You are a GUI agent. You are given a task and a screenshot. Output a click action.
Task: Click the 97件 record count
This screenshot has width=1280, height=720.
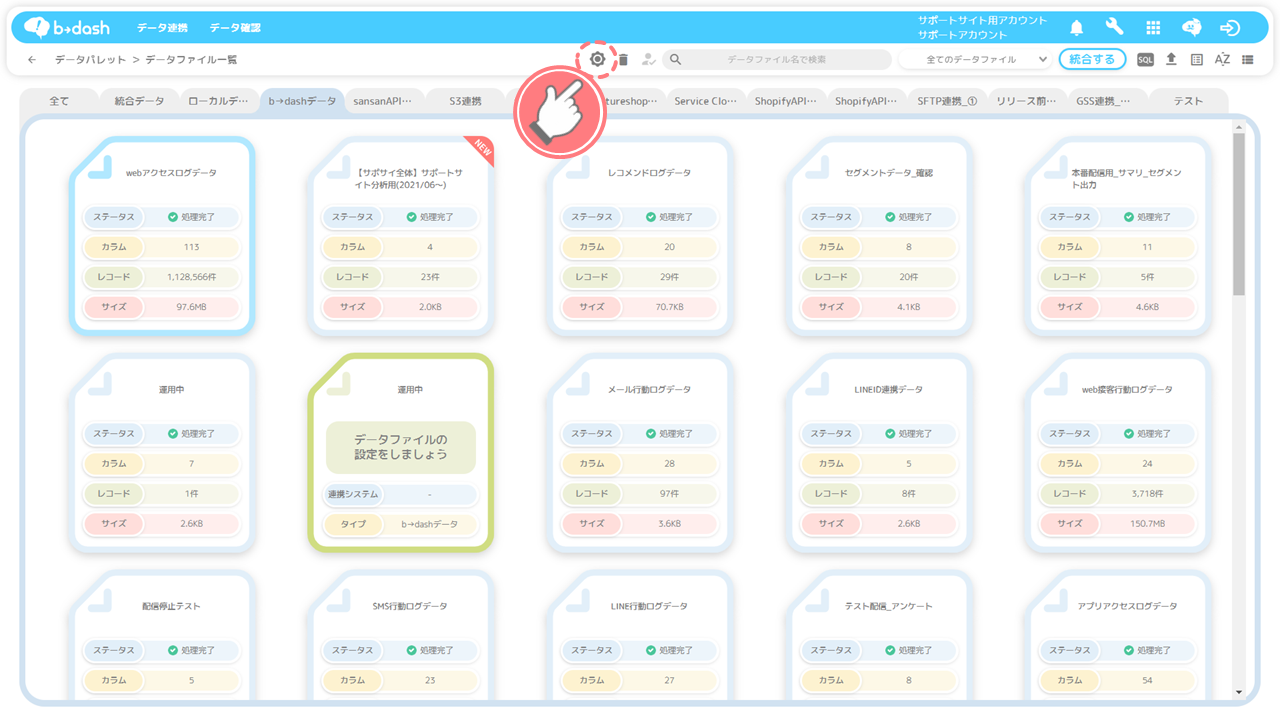coord(669,494)
